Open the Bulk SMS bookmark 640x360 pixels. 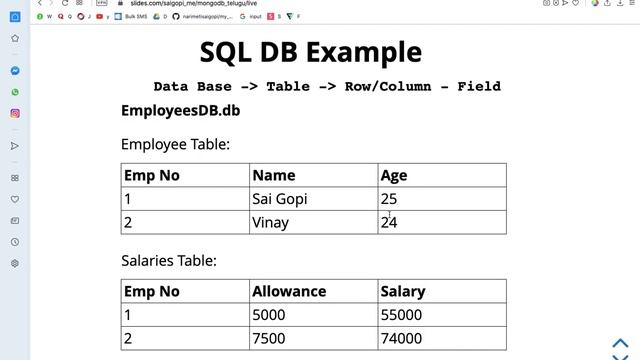pos(131,17)
